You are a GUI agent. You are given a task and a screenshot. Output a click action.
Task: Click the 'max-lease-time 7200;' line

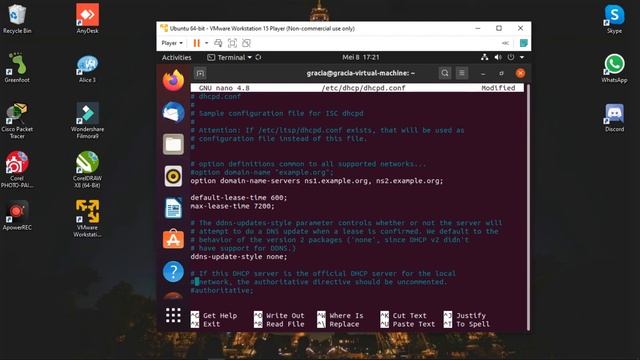[x=232, y=206]
